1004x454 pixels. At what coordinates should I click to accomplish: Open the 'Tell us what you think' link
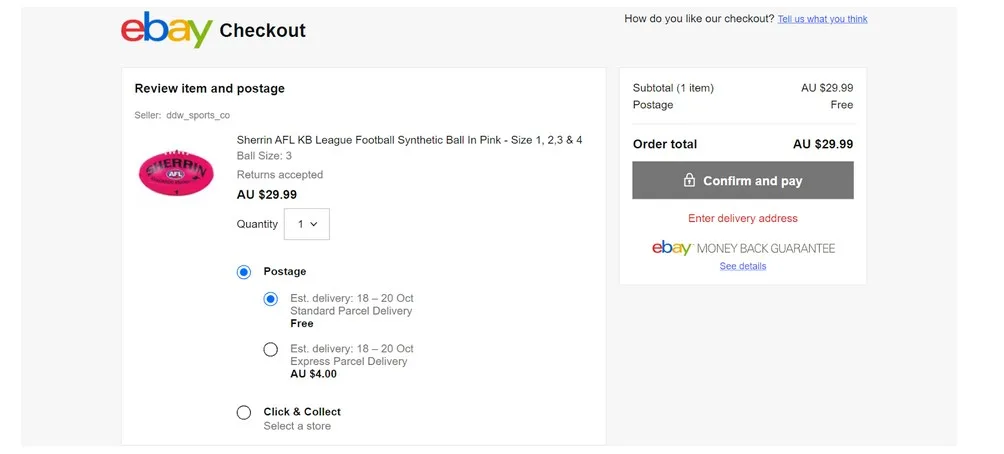pyautogui.click(x=822, y=19)
